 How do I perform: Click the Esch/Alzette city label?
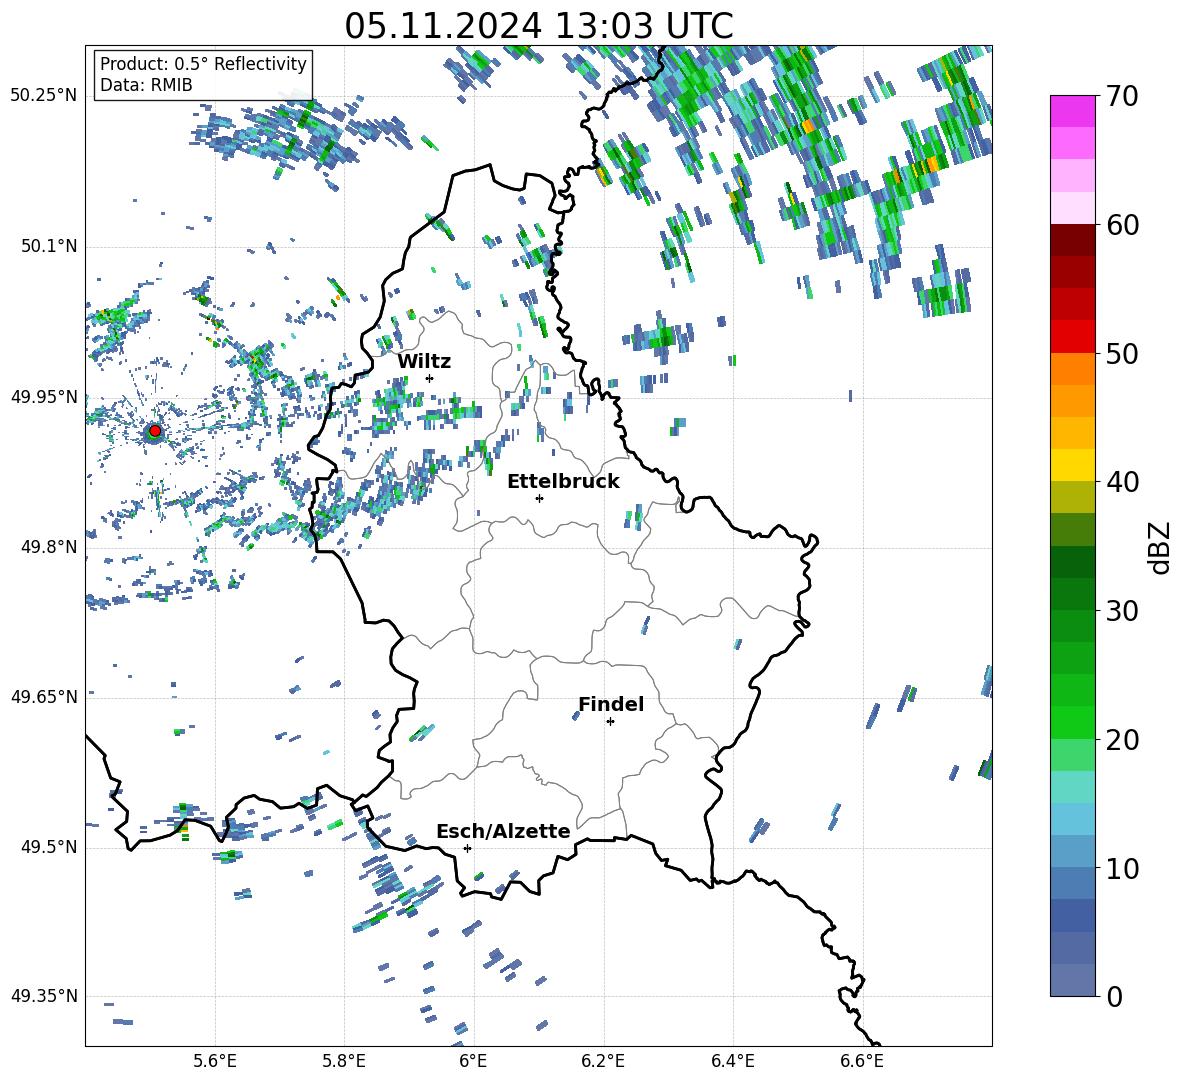(503, 831)
